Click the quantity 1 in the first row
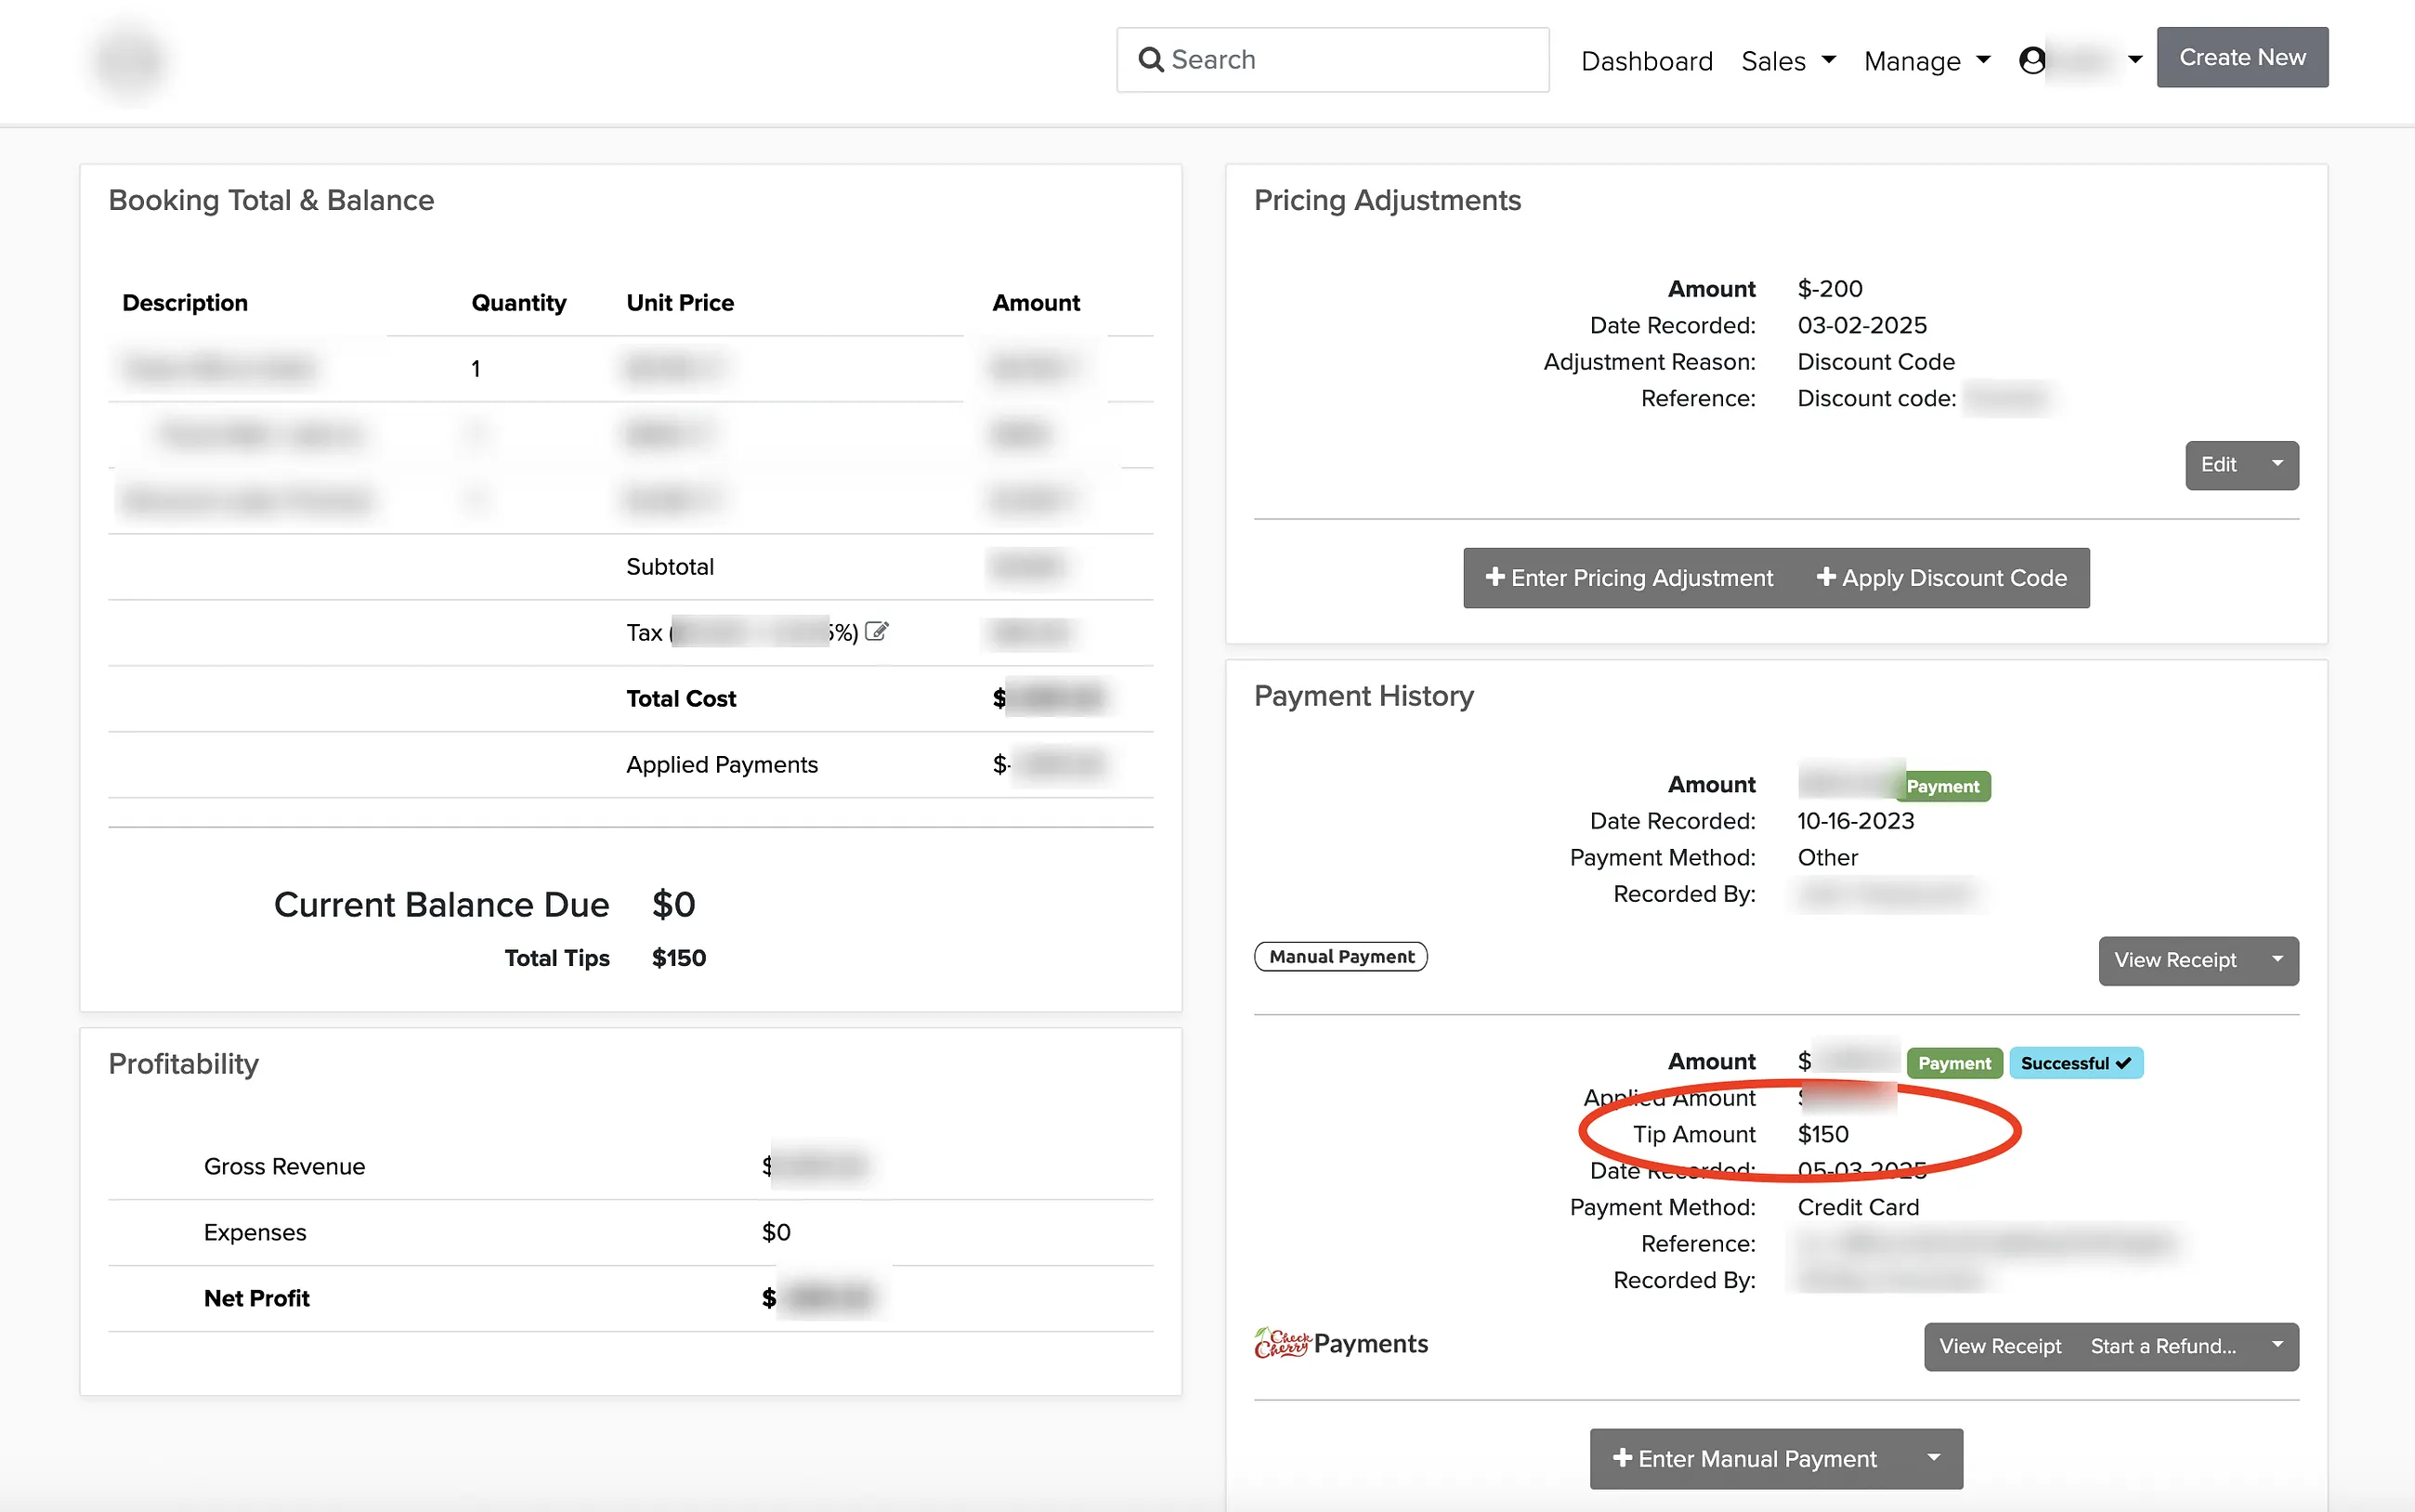This screenshot has height=1512, width=2415. 476,369
